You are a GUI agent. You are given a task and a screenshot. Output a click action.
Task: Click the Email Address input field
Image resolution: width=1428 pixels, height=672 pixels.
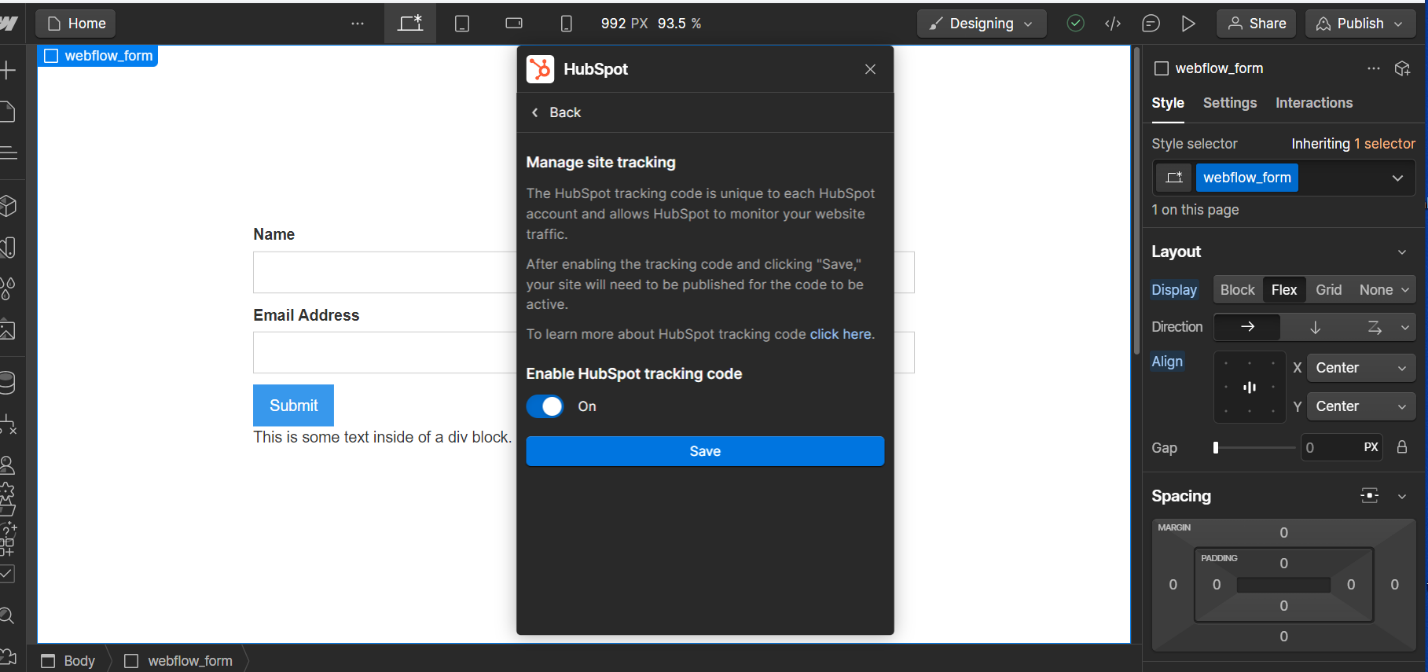coord(584,352)
